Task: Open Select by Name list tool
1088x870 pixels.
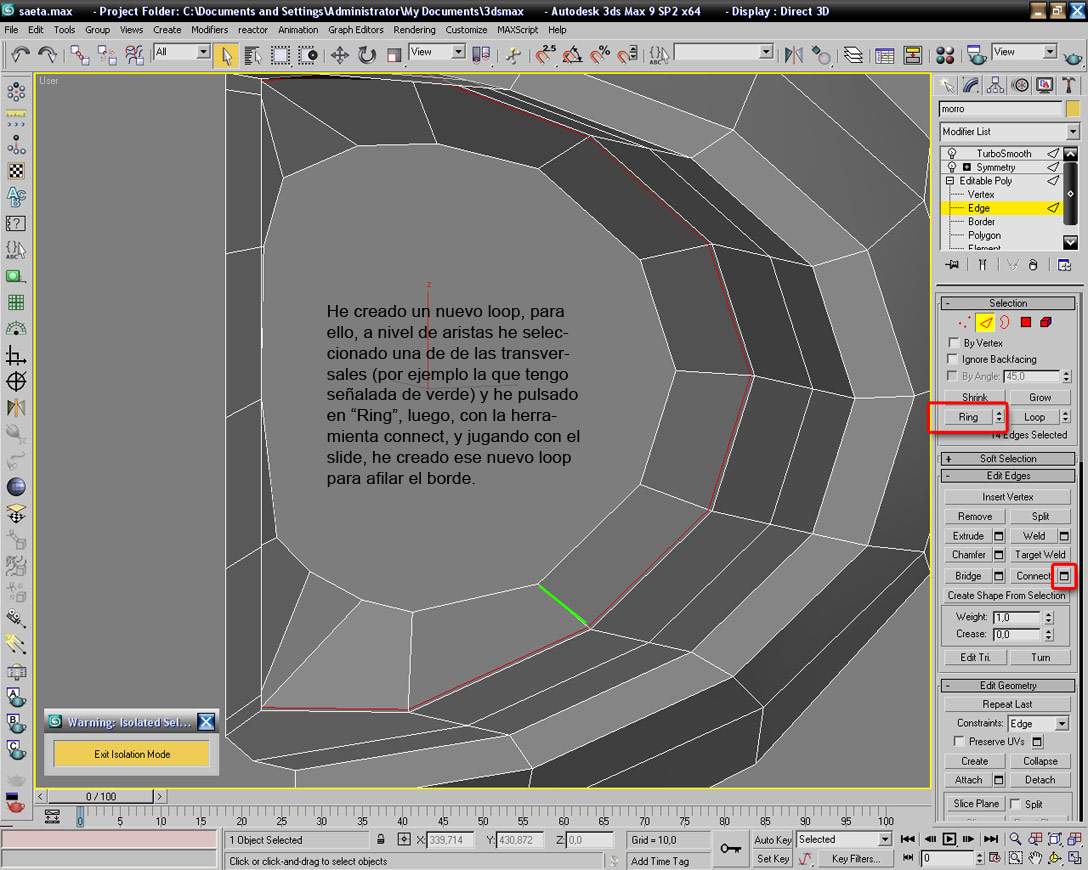Action: 253,55
